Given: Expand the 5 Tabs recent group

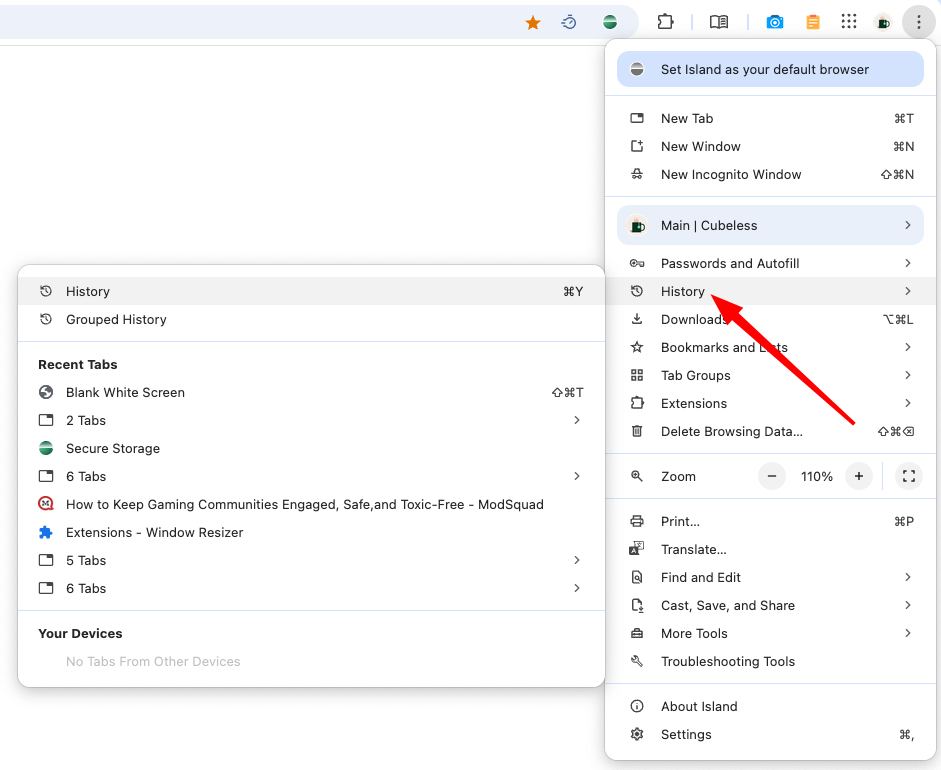Looking at the screenshot, I should coord(311,560).
